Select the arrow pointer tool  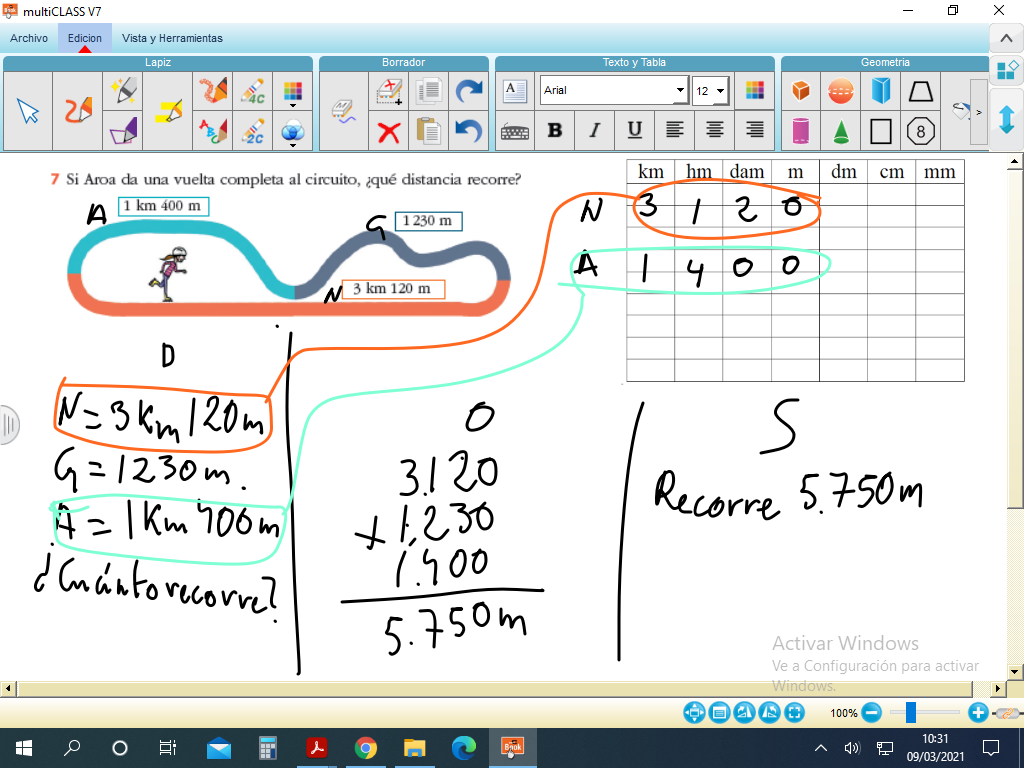tap(28, 111)
